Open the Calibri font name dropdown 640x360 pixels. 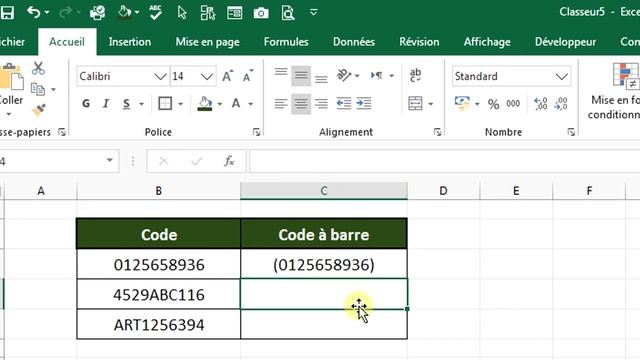coord(160,76)
